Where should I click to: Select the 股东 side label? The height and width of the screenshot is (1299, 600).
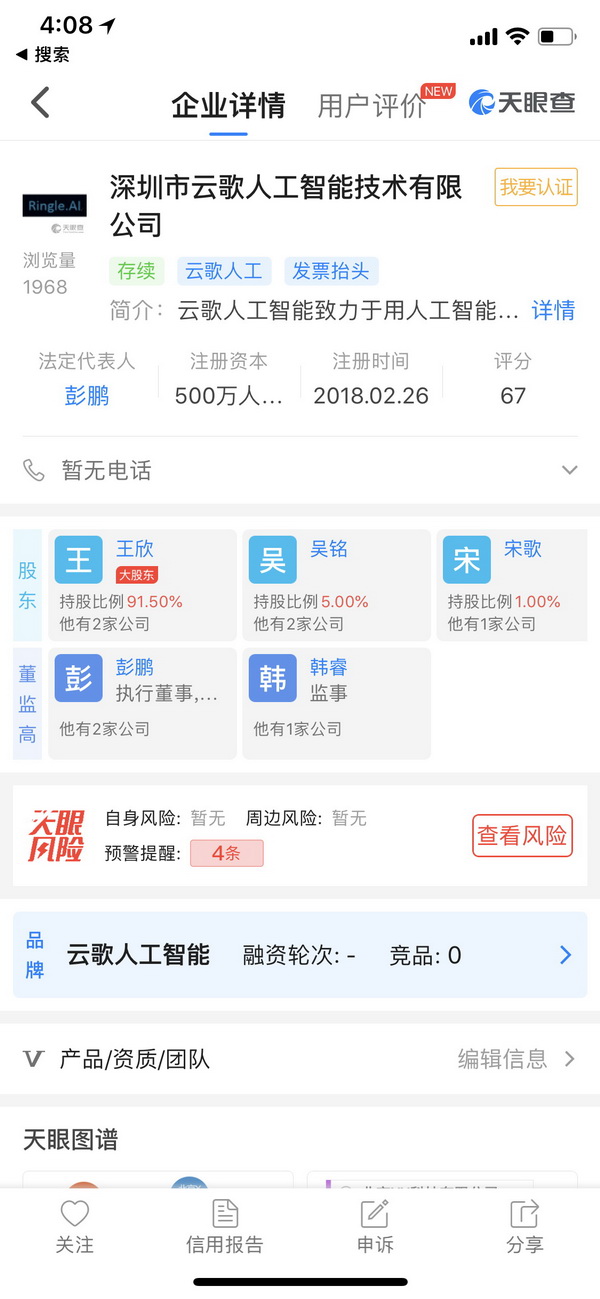coord(28,585)
